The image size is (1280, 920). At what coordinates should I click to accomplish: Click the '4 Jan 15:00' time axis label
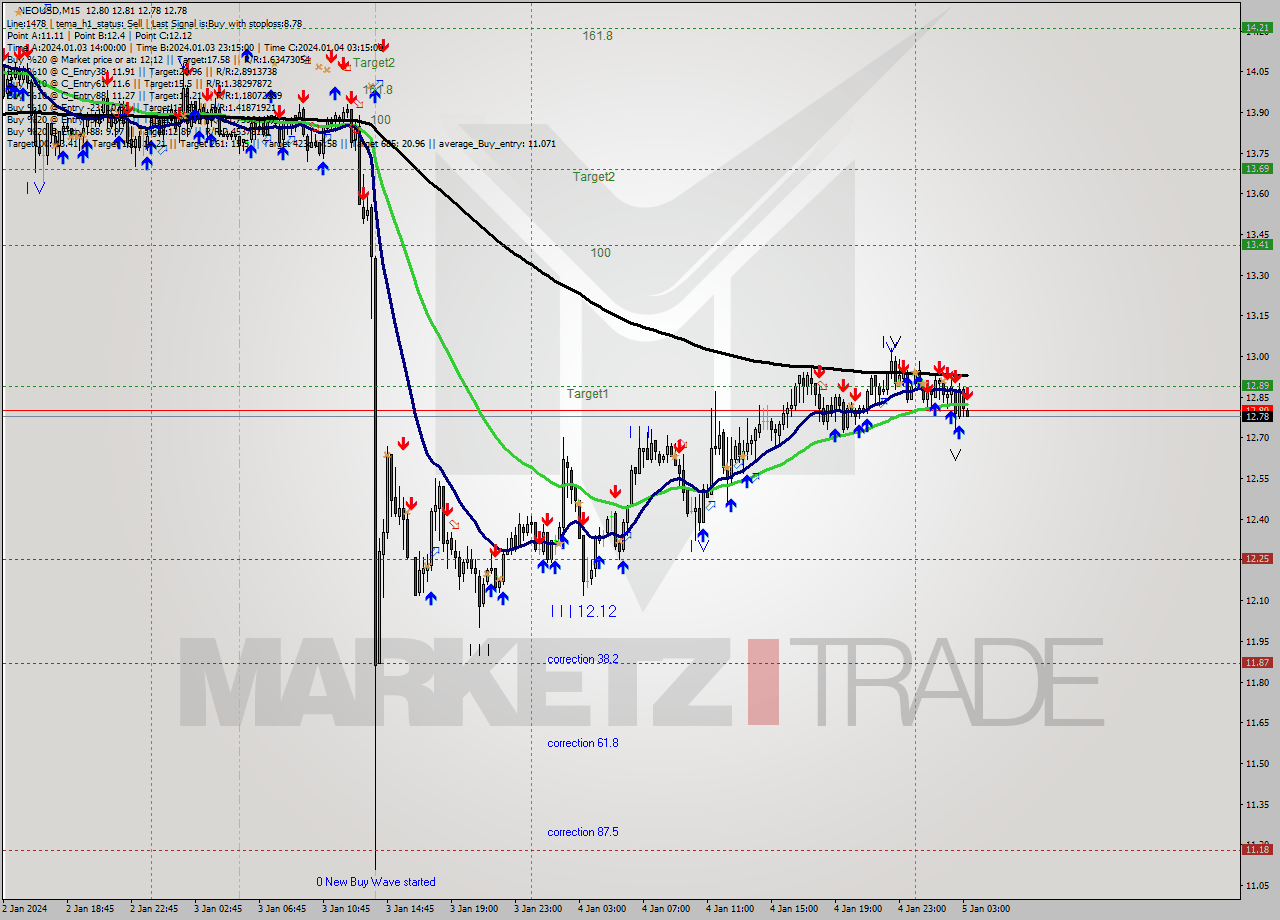coord(796,909)
